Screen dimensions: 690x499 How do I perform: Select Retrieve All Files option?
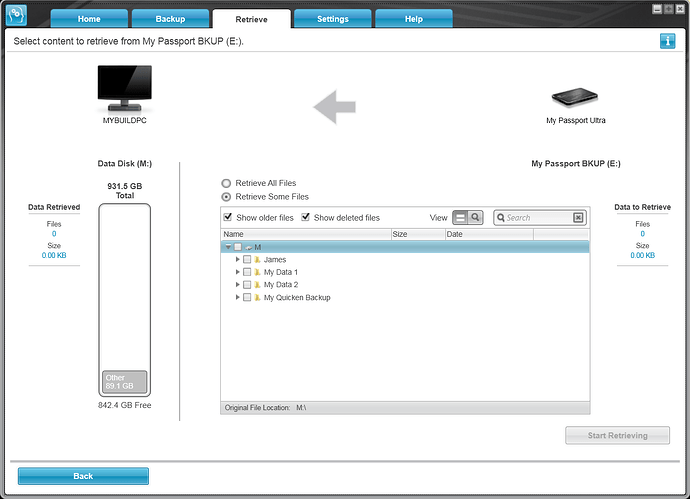tap(226, 183)
